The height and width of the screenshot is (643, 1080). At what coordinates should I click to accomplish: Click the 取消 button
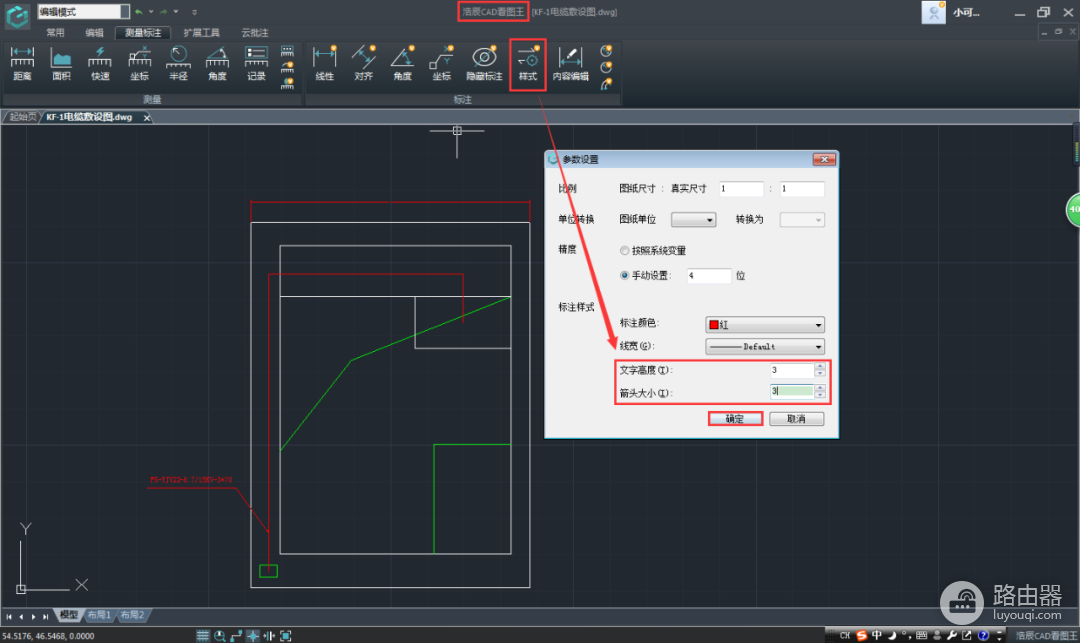pos(796,419)
